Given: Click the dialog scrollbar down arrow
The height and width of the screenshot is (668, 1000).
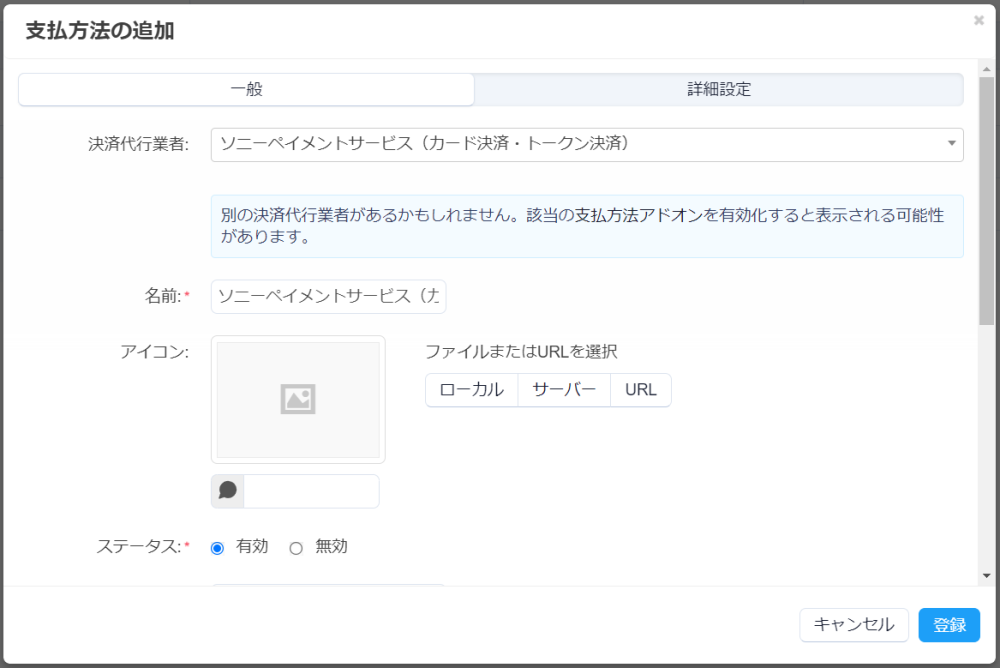Looking at the screenshot, I should (987, 575).
